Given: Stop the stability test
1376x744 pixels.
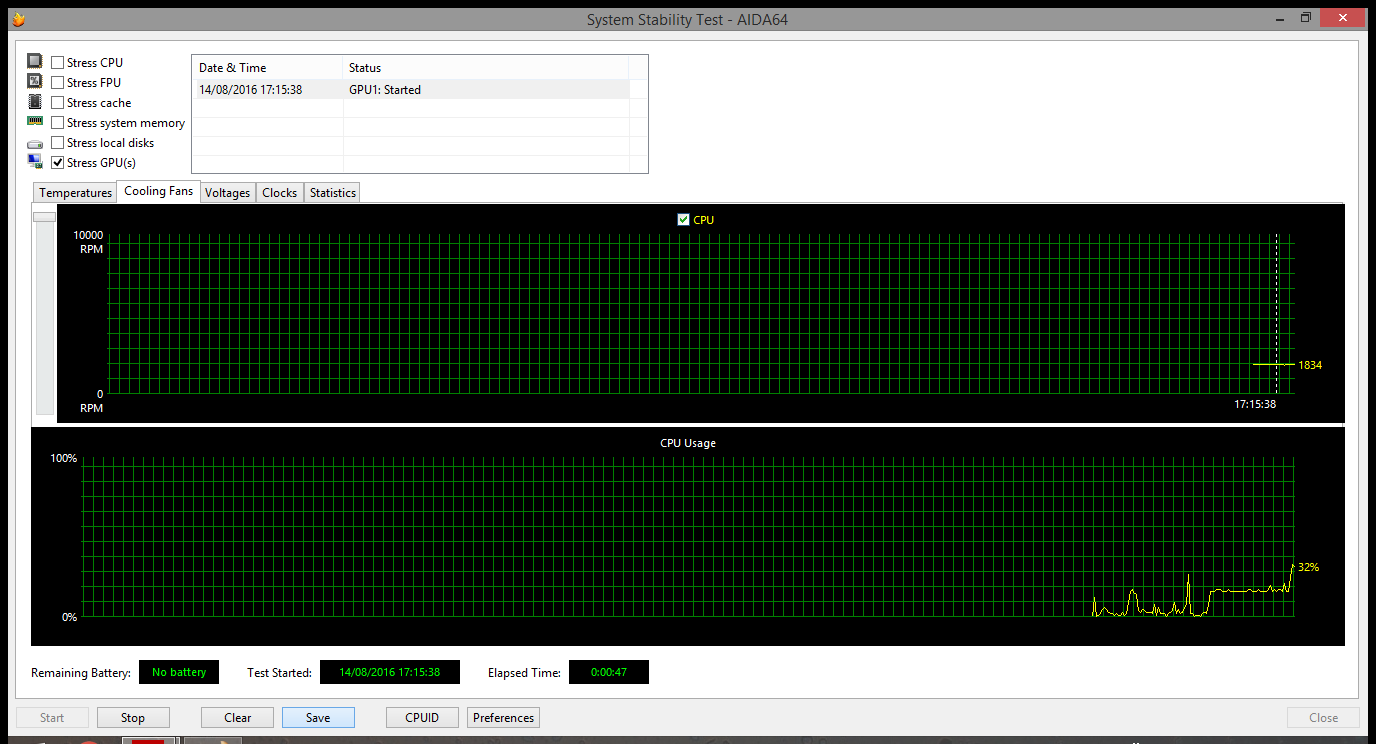Looking at the screenshot, I should coord(133,717).
